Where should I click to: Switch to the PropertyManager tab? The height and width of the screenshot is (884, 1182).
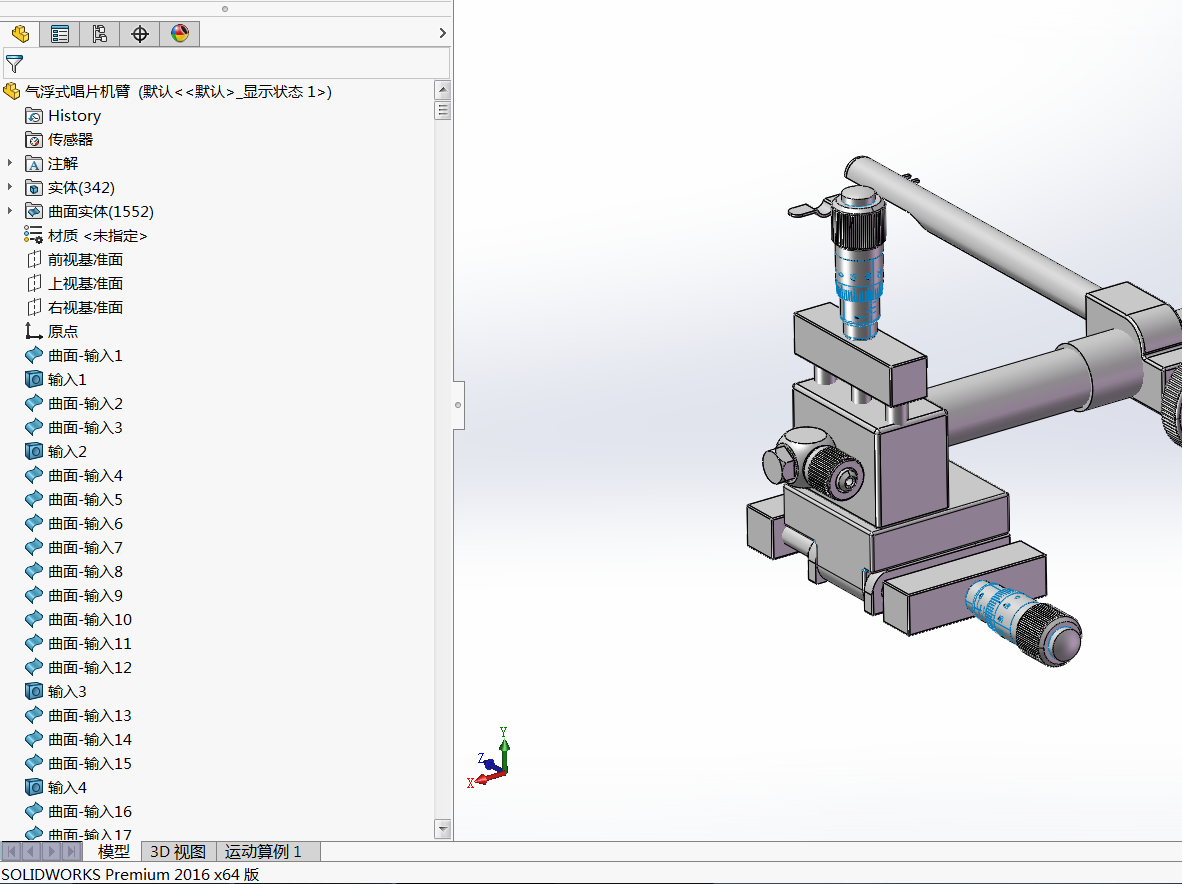pos(60,34)
